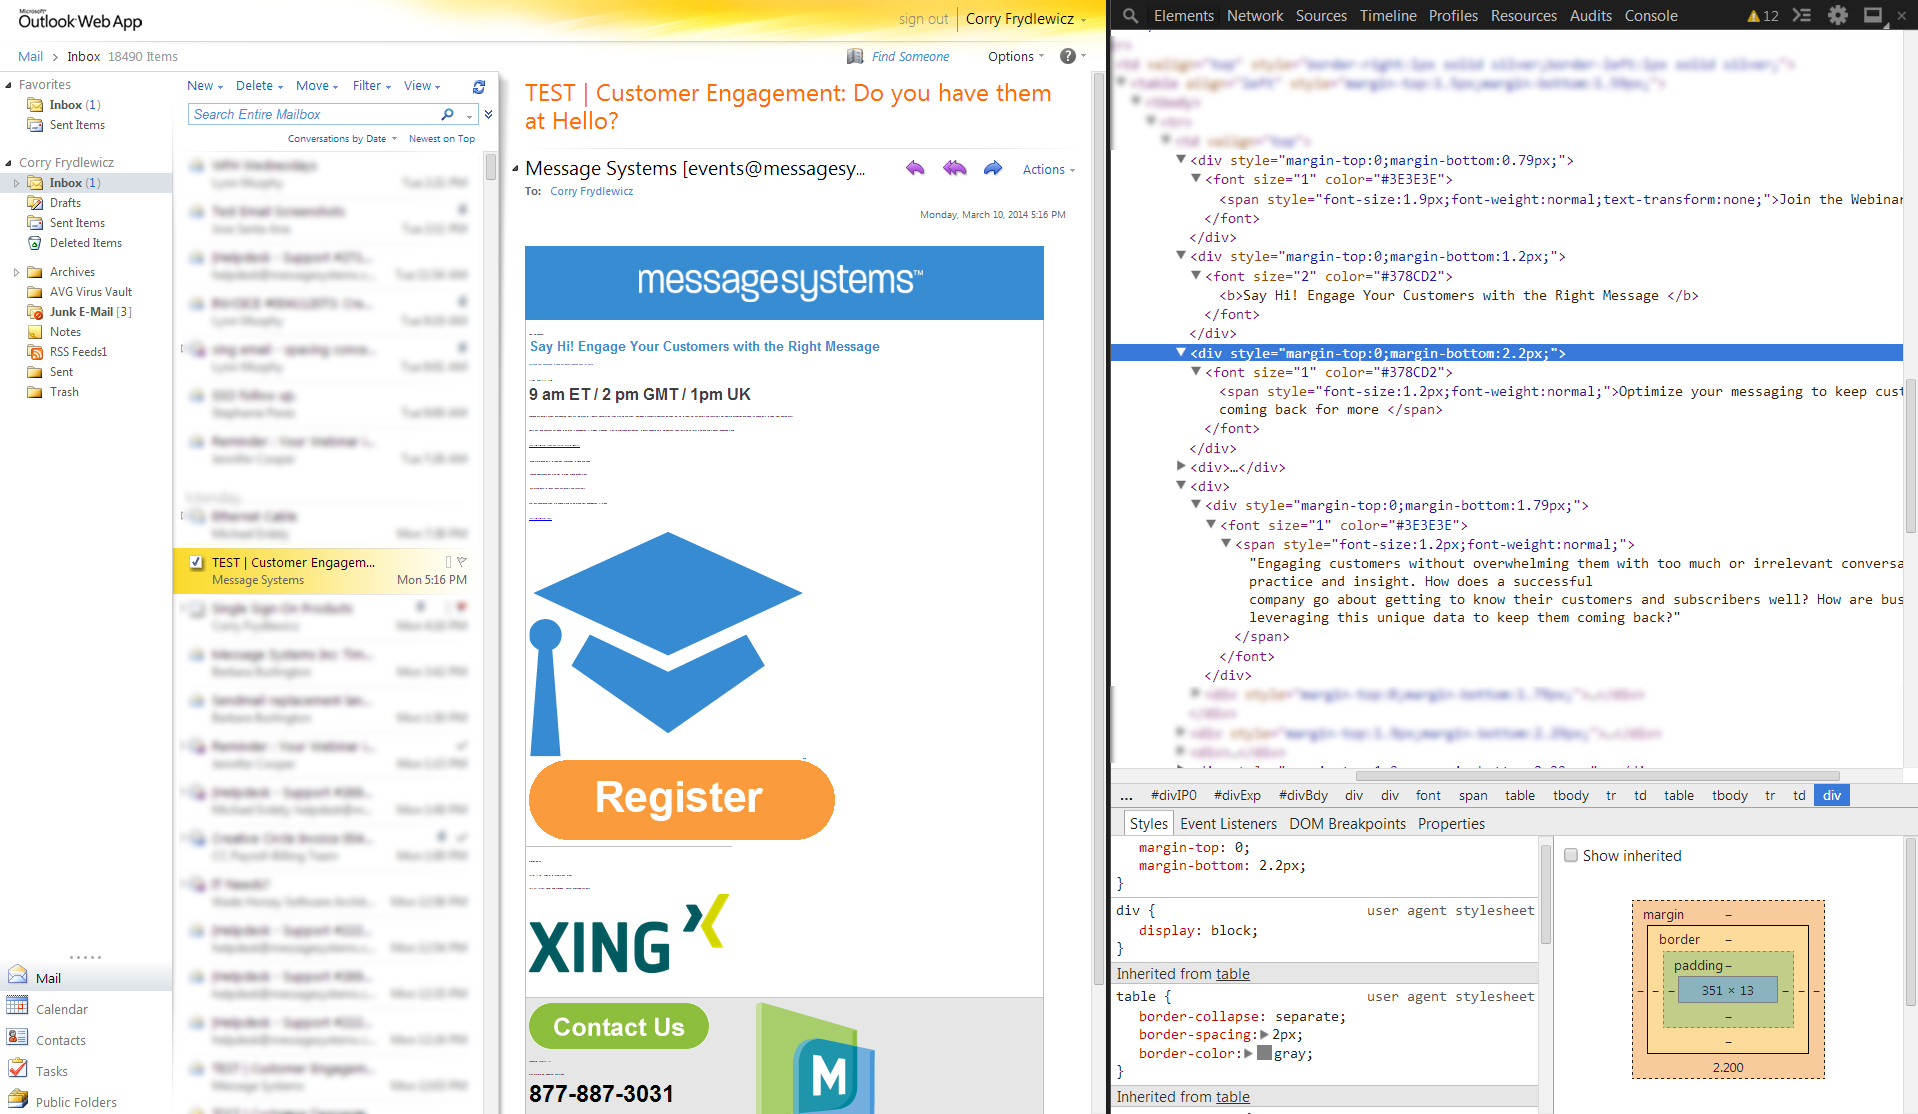Screen dimensions: 1918x1114
Task: Click the Forward arrow icon
Action: [992, 168]
